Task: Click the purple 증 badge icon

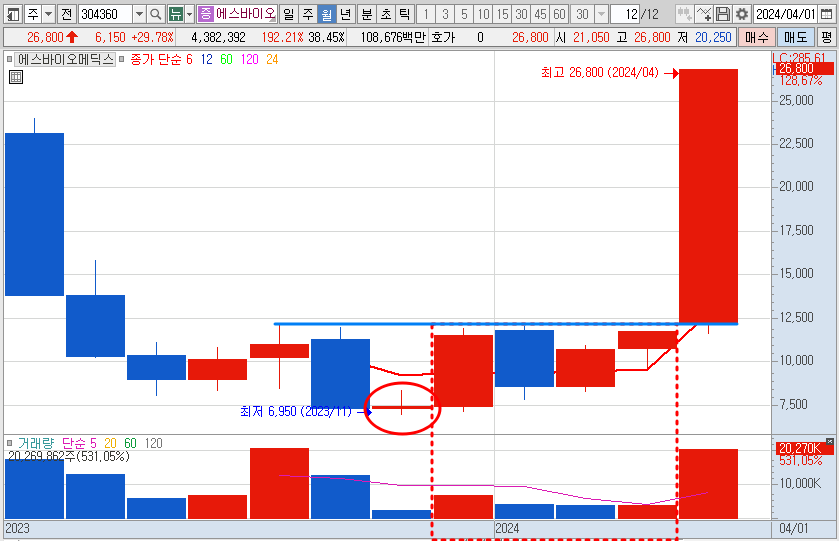Action: tap(205, 13)
